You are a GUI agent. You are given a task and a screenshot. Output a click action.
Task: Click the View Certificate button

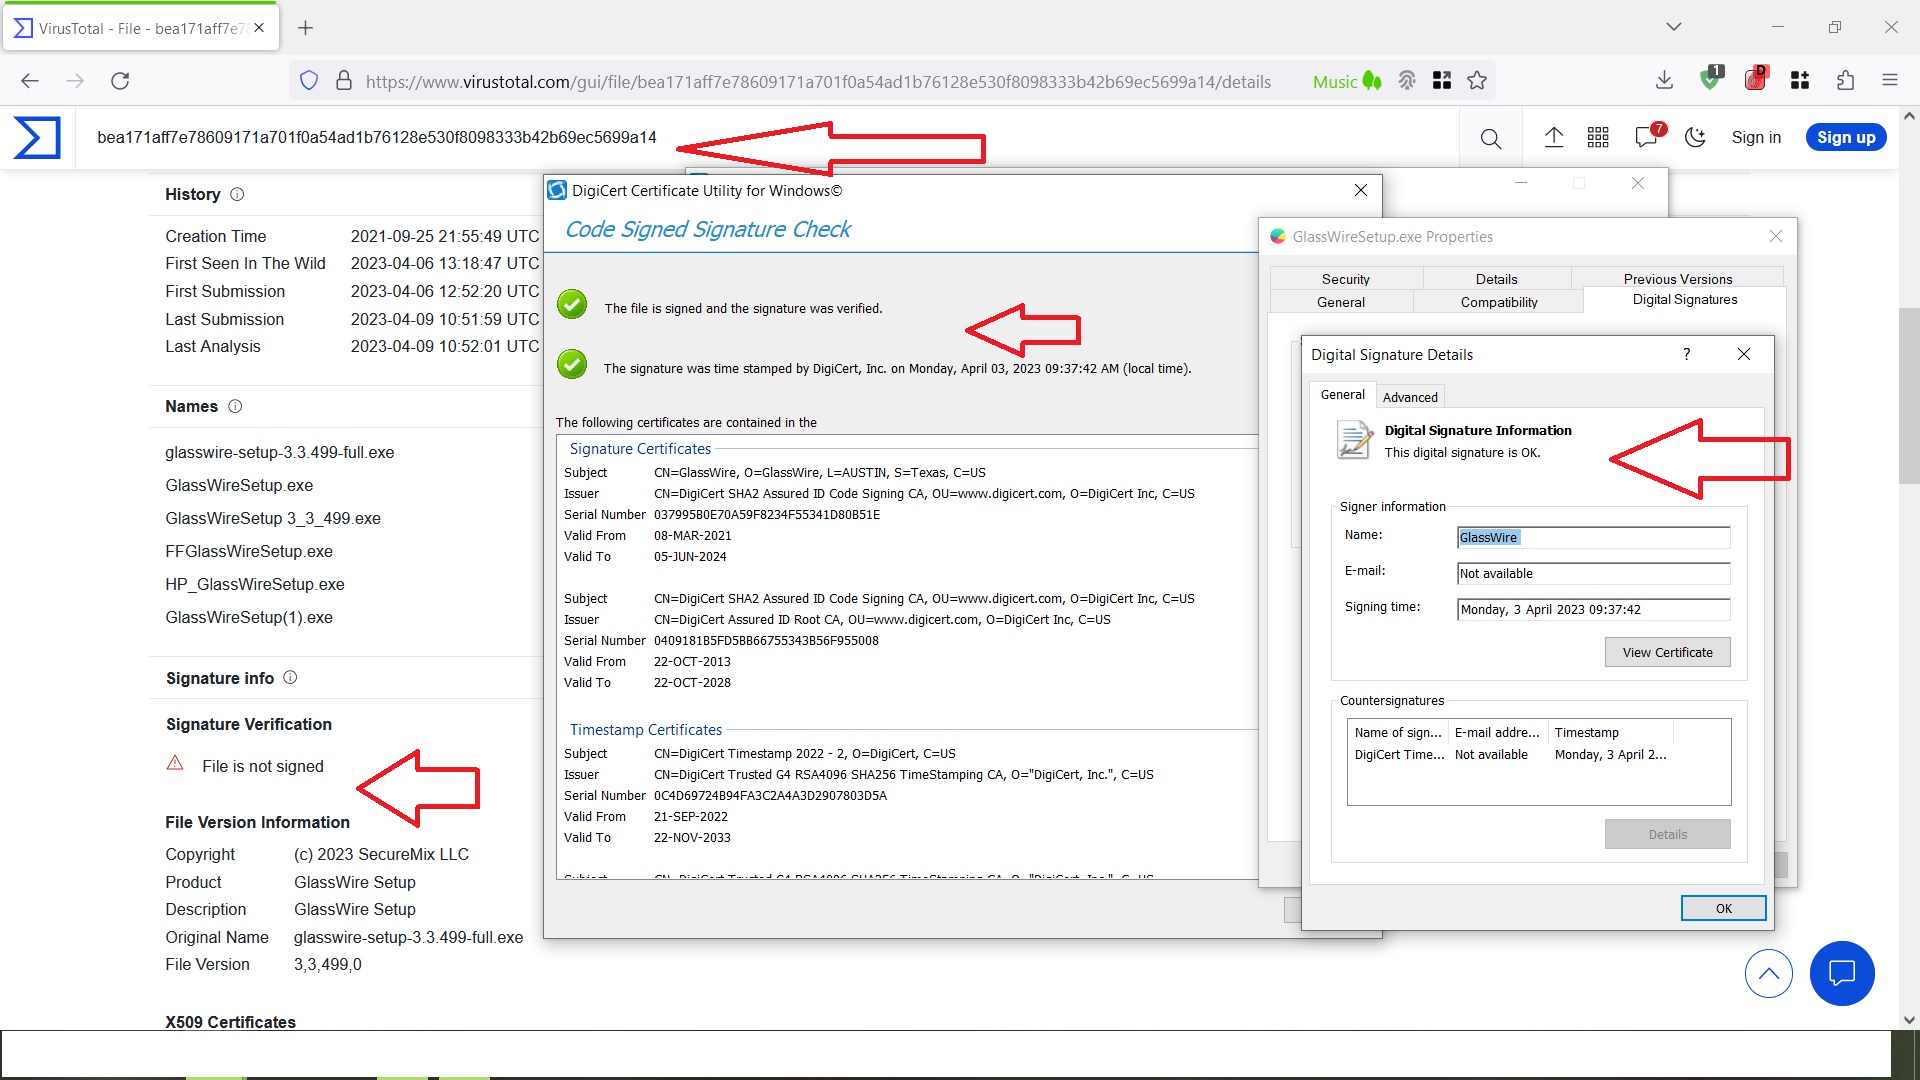1667,652
